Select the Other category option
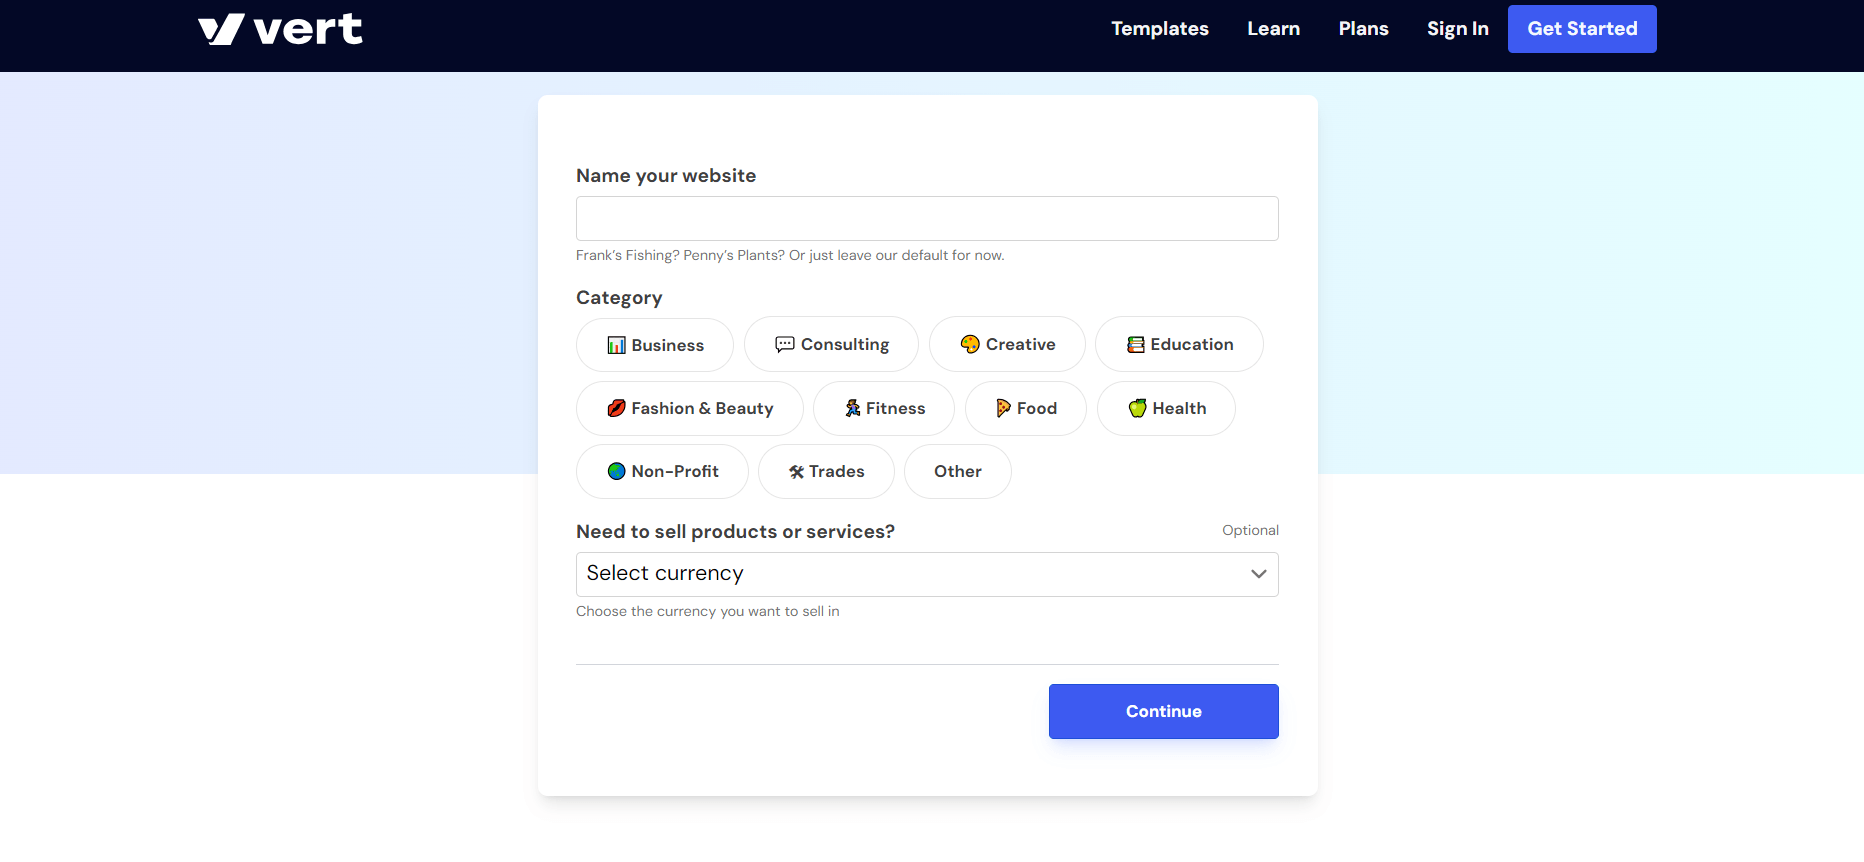The image size is (1864, 862). [957, 471]
